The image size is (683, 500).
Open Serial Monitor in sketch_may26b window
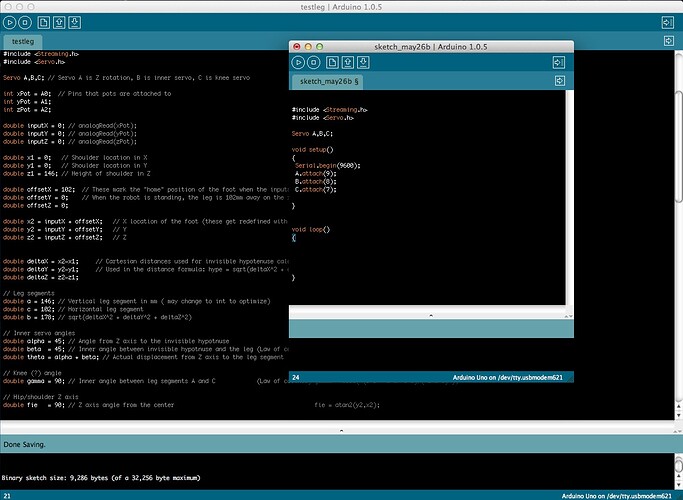pyautogui.click(x=558, y=62)
